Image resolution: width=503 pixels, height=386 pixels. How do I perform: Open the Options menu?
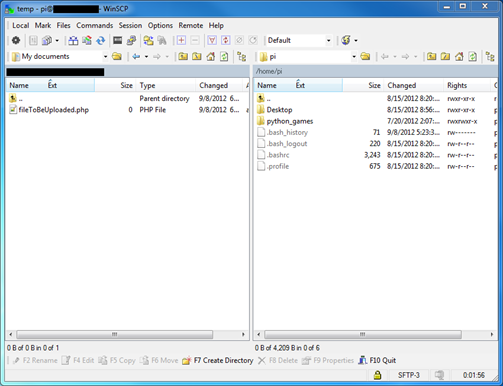pyautogui.click(x=160, y=25)
